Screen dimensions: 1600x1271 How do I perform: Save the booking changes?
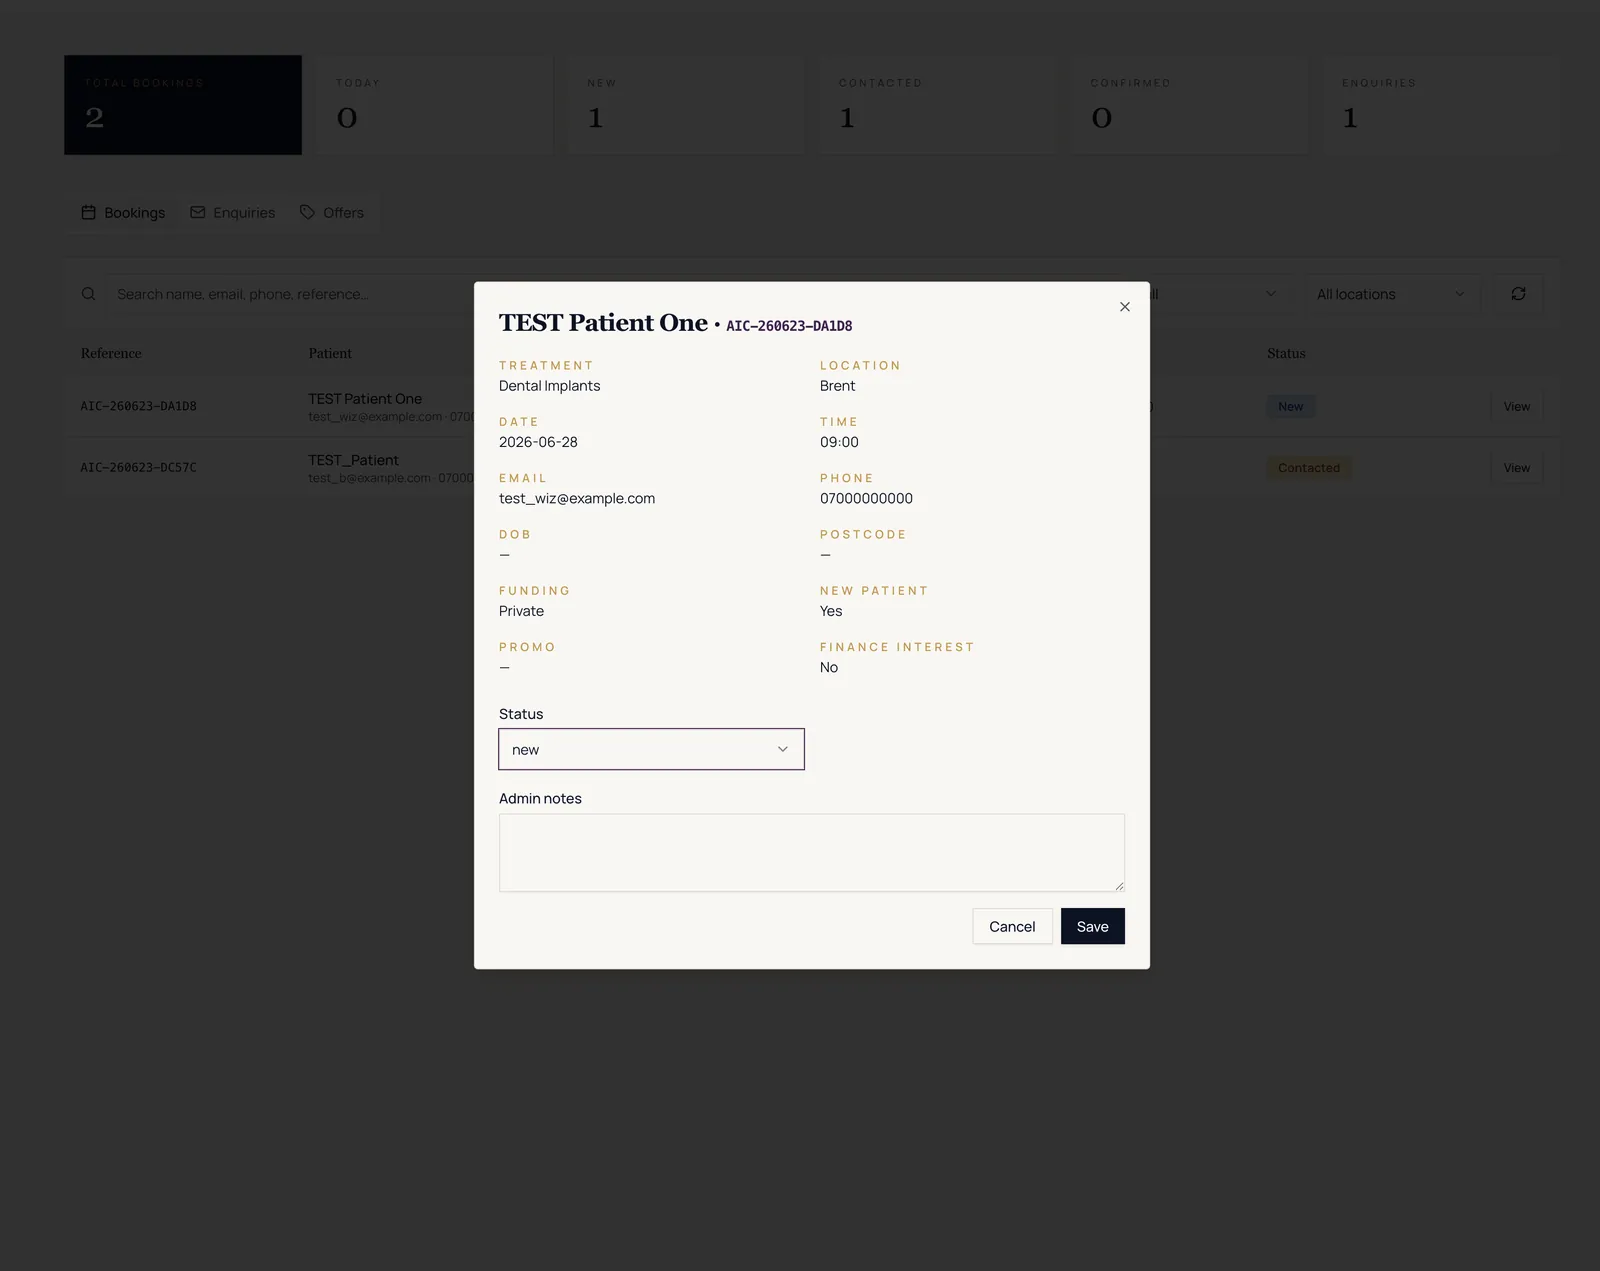[x=1092, y=926]
